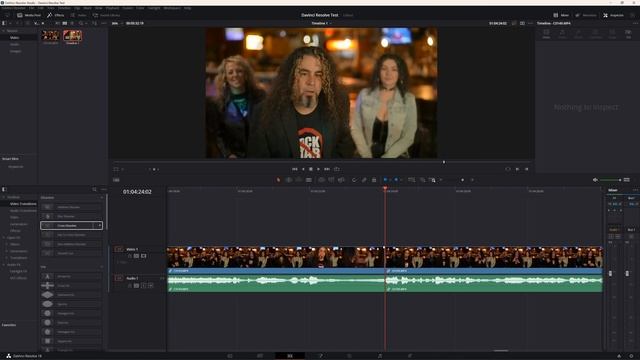Collapse the Audio FX tree node
Viewport: 640px width, 360px height.
pos(4,264)
